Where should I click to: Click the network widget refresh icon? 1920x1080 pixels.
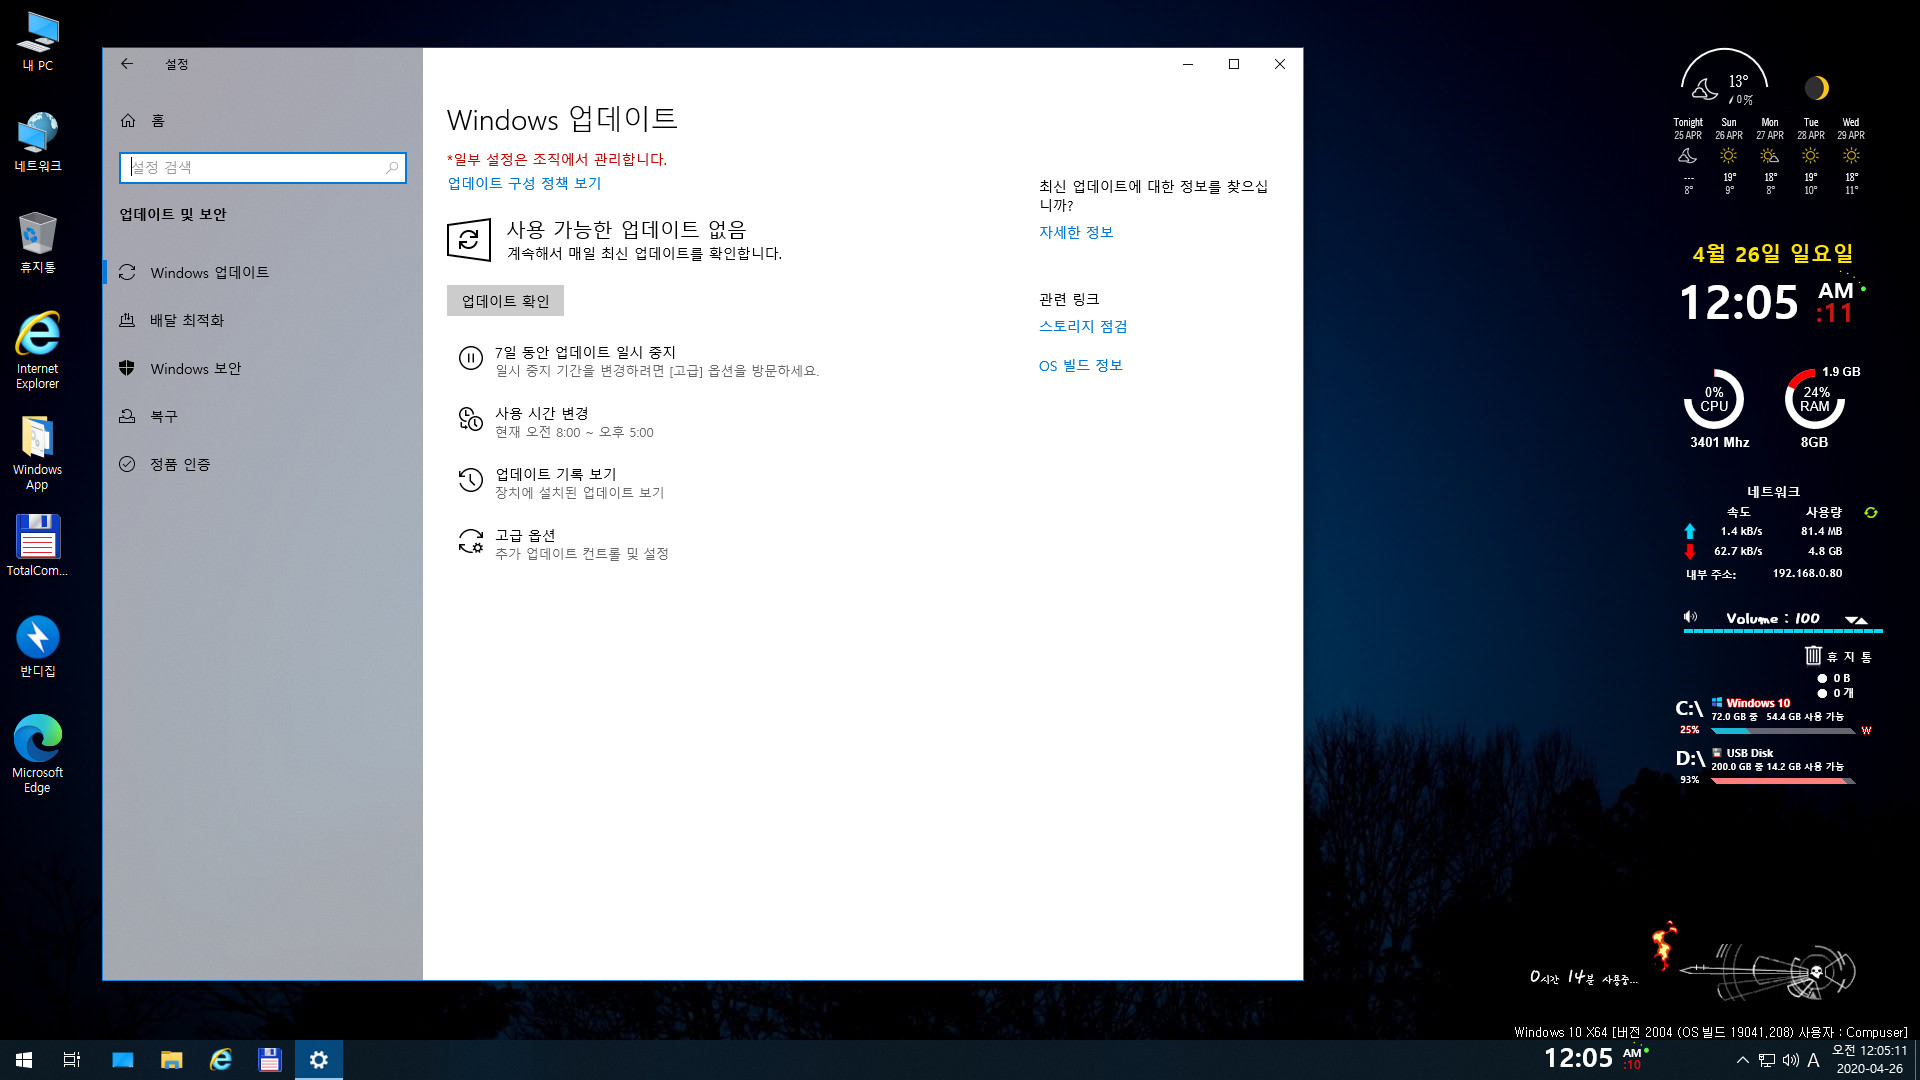(1870, 512)
